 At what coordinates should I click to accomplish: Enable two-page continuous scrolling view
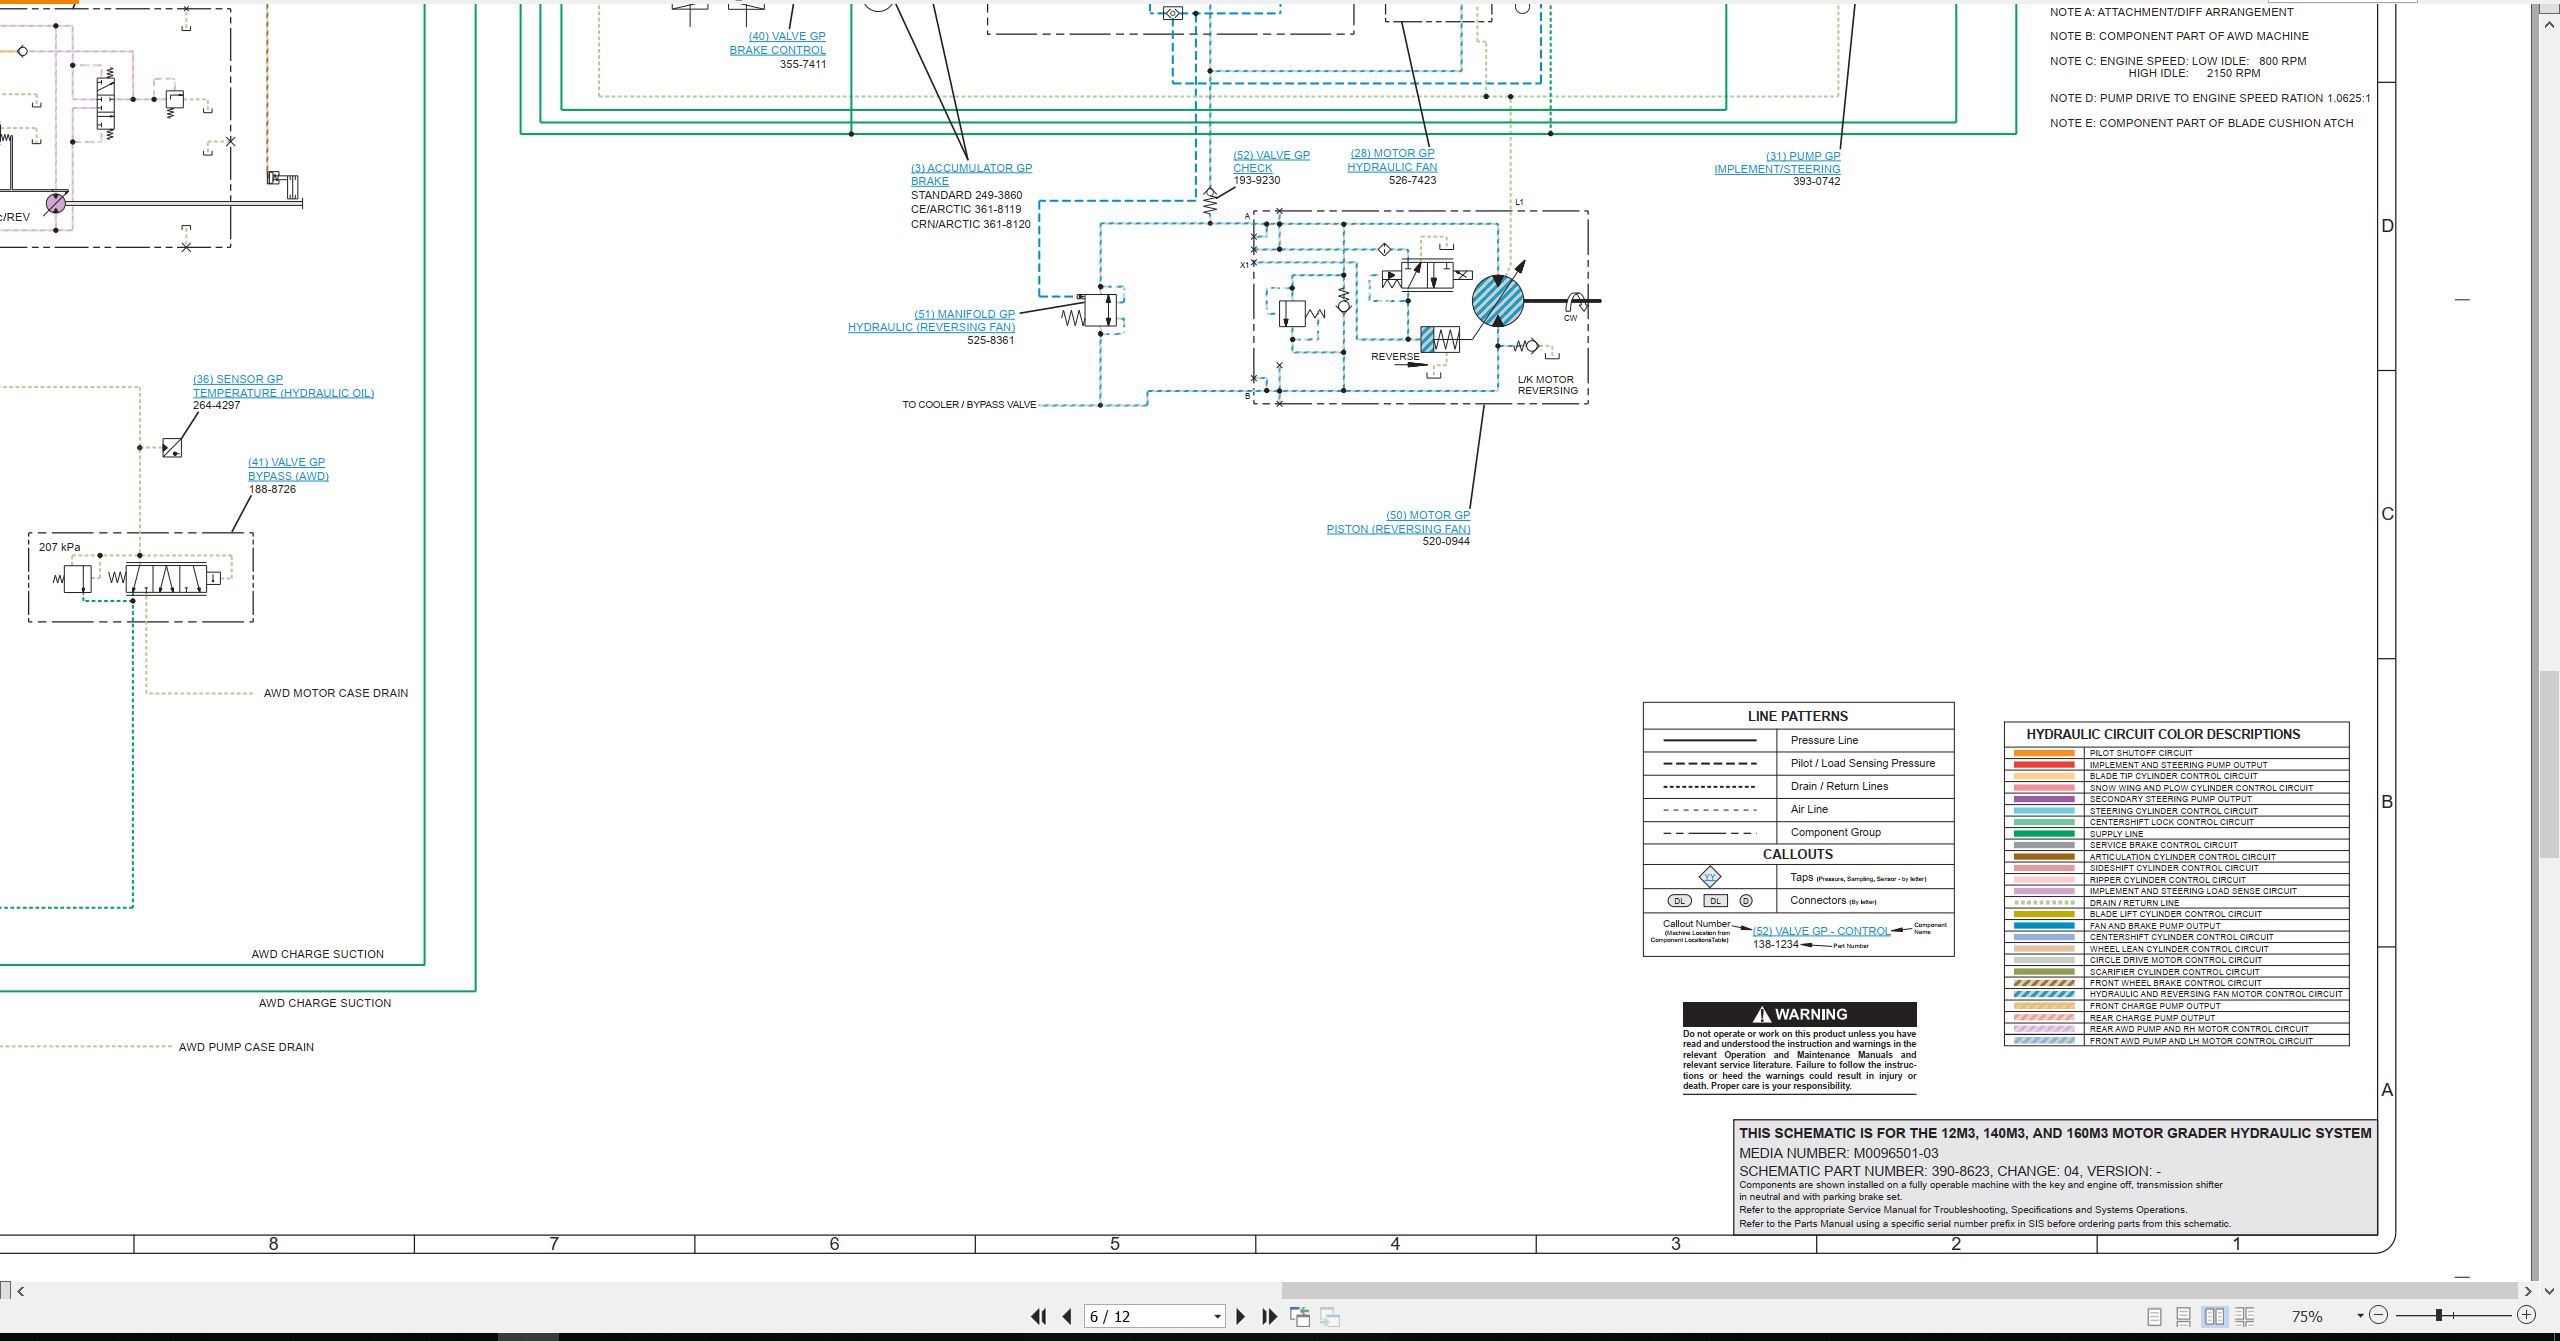point(2245,1317)
